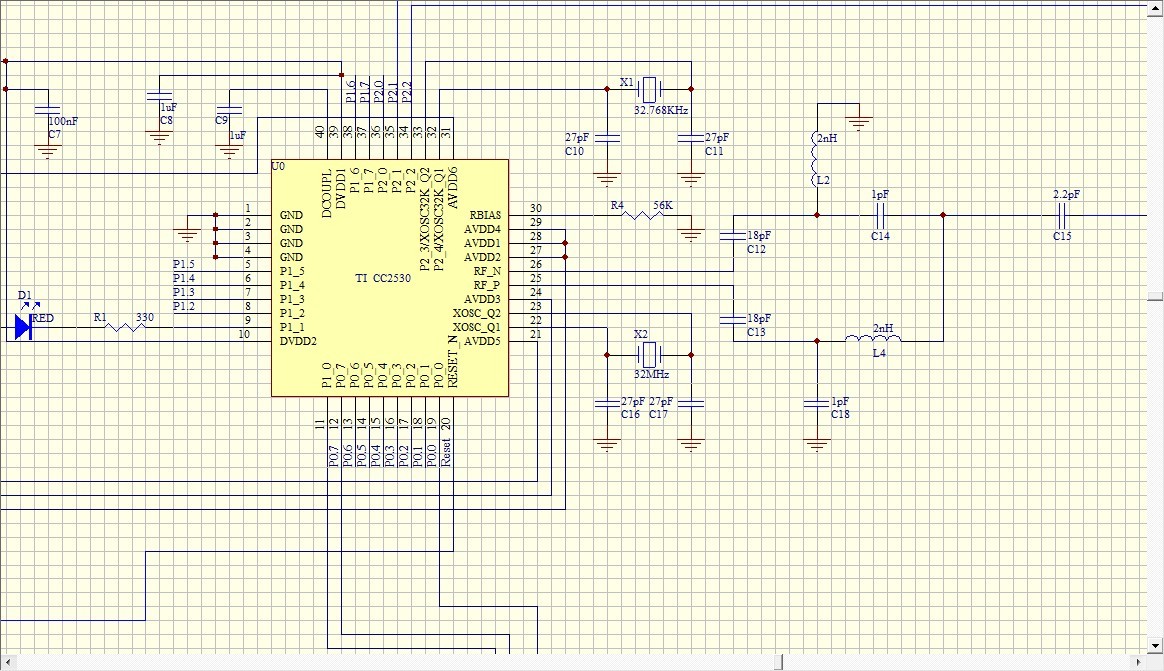This screenshot has height=671, width=1164.
Task: Select the 'RF_N' pin name
Action: pyautogui.click(x=487, y=271)
